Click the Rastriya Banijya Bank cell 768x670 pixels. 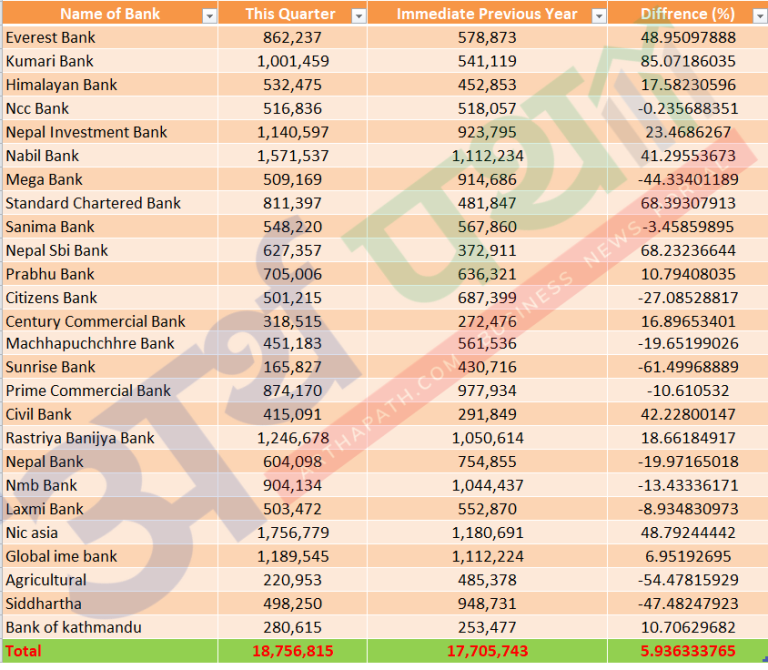[x=110, y=438]
